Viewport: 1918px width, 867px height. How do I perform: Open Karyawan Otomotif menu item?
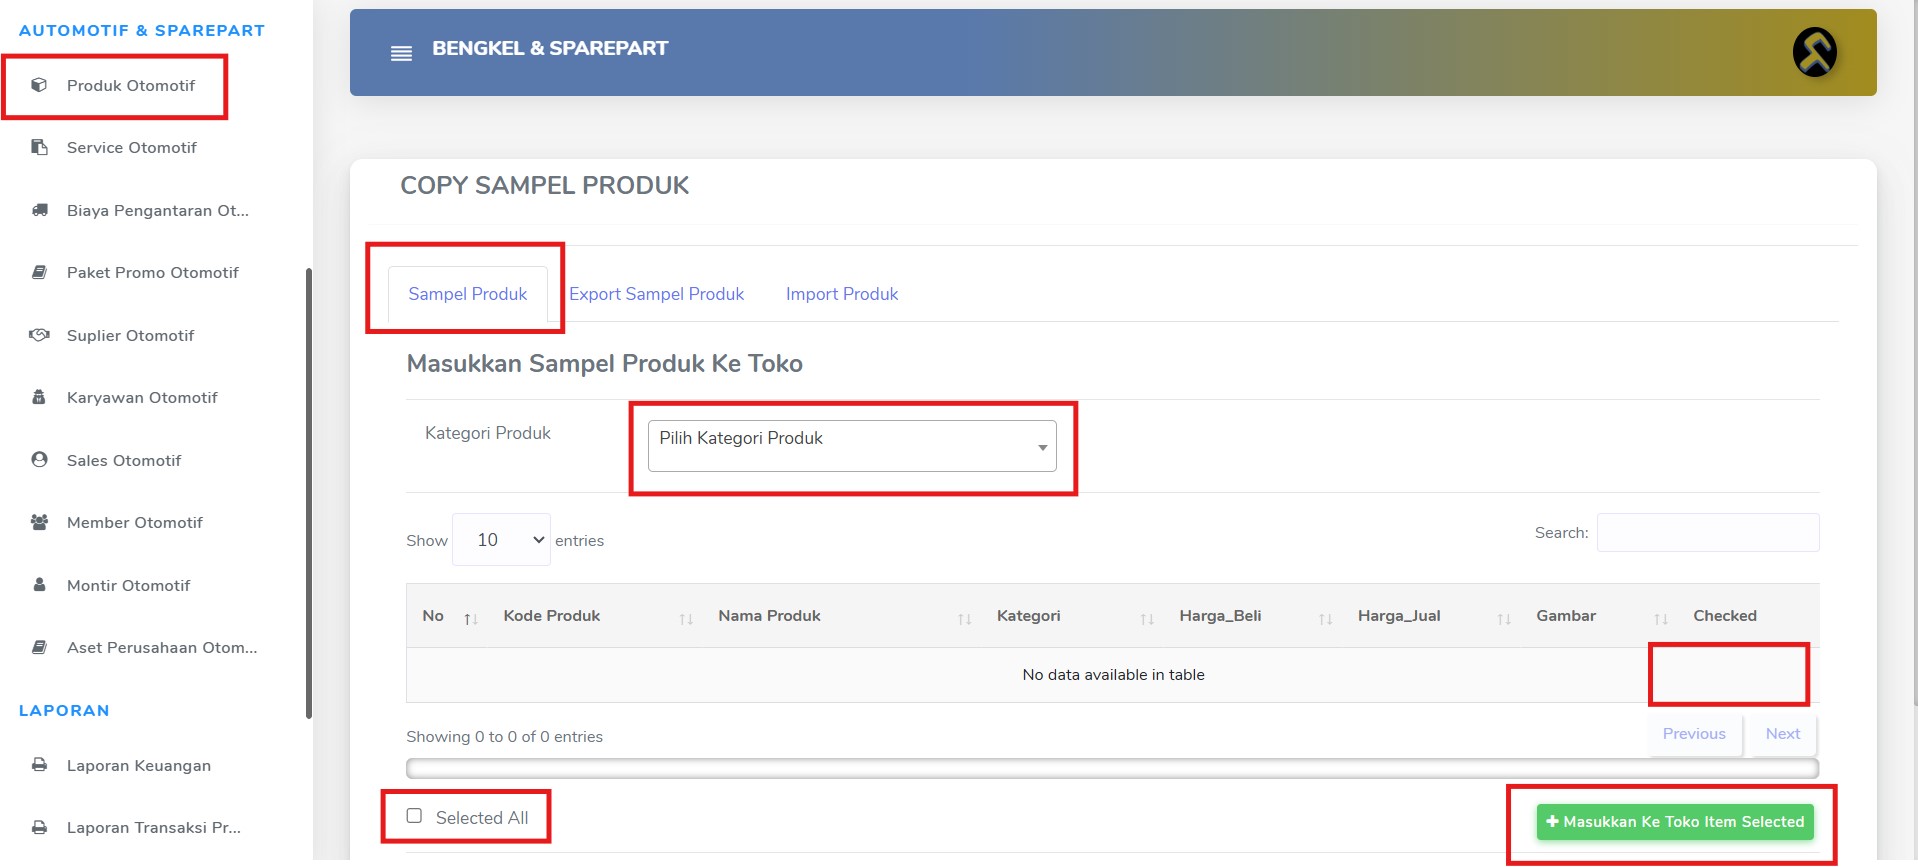[142, 397]
